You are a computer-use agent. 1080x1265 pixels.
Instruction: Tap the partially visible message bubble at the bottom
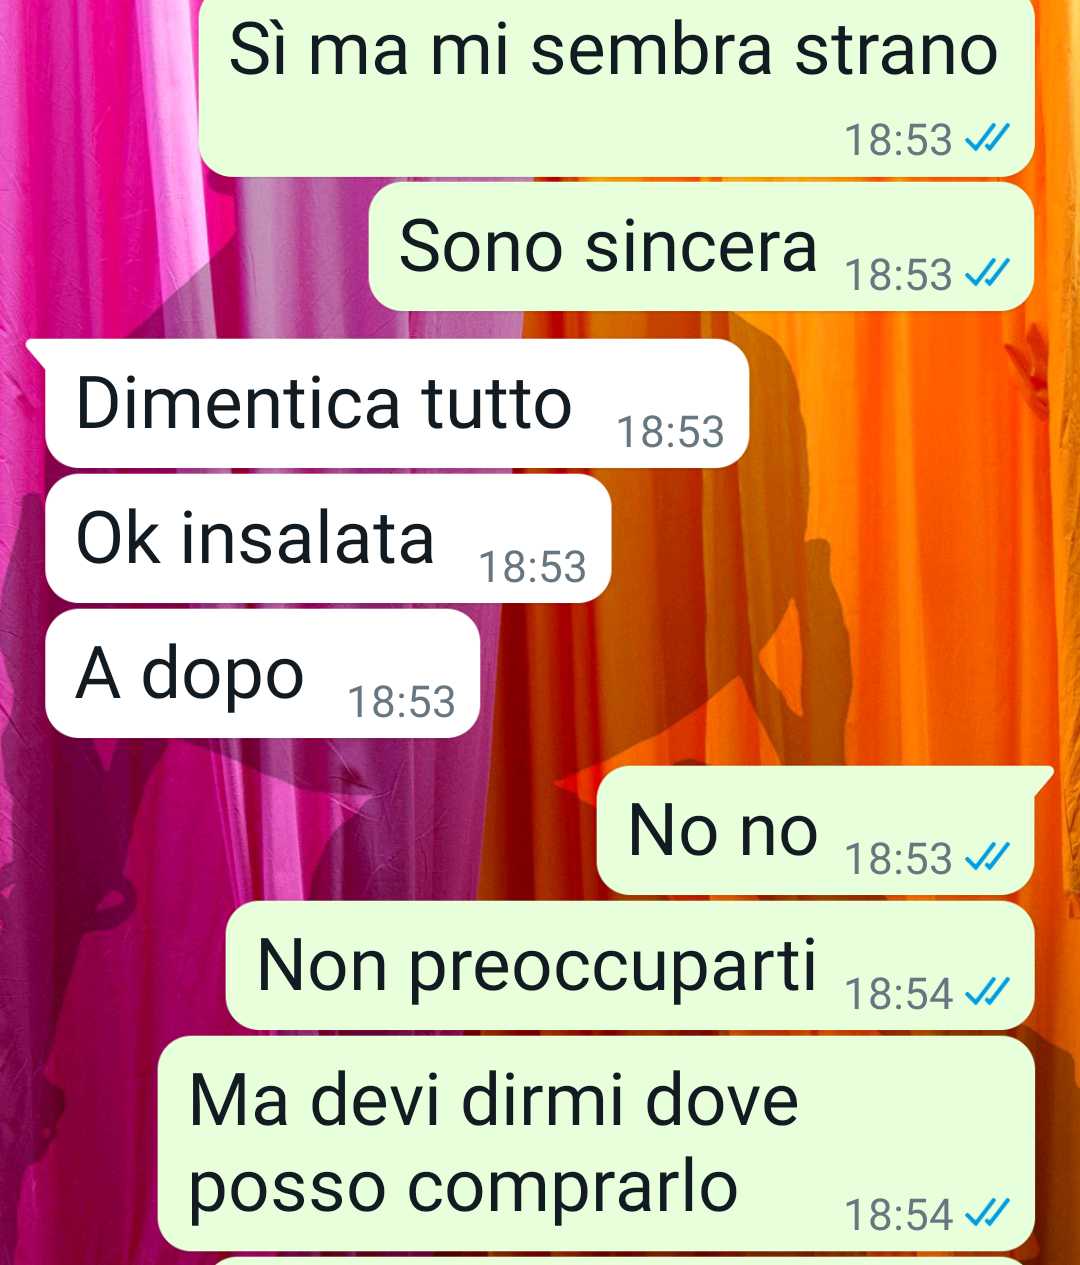pos(620,1261)
